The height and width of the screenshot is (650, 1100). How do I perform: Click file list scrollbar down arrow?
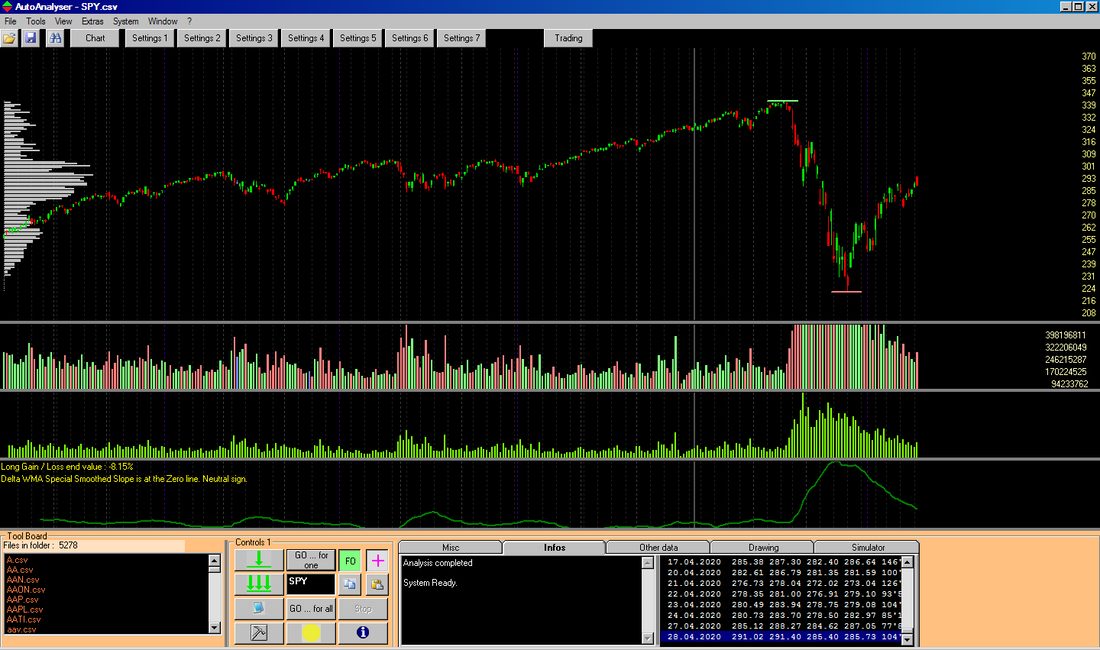tap(215, 628)
